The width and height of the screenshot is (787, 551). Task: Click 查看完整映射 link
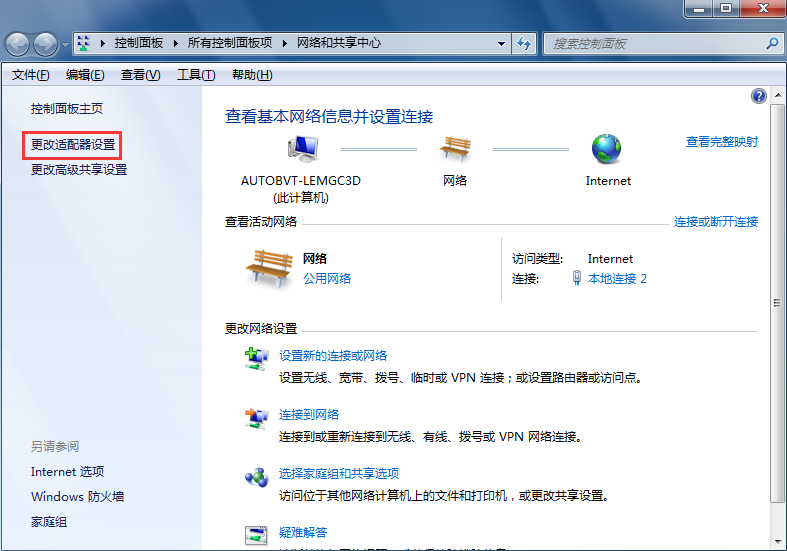[x=721, y=142]
